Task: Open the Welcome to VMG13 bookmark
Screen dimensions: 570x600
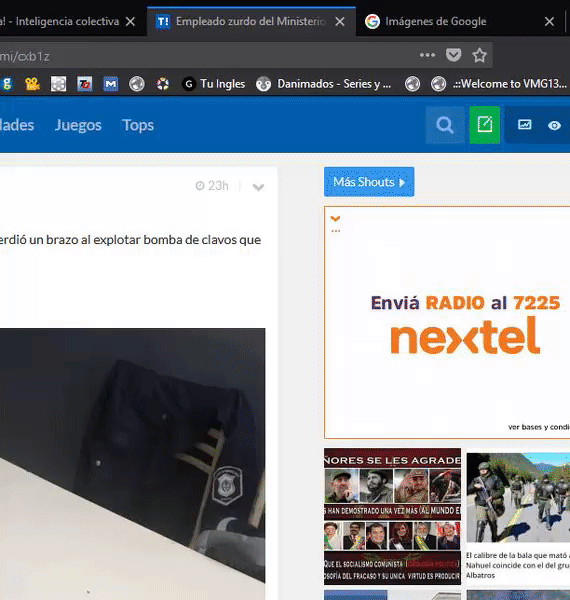Action: [x=499, y=84]
